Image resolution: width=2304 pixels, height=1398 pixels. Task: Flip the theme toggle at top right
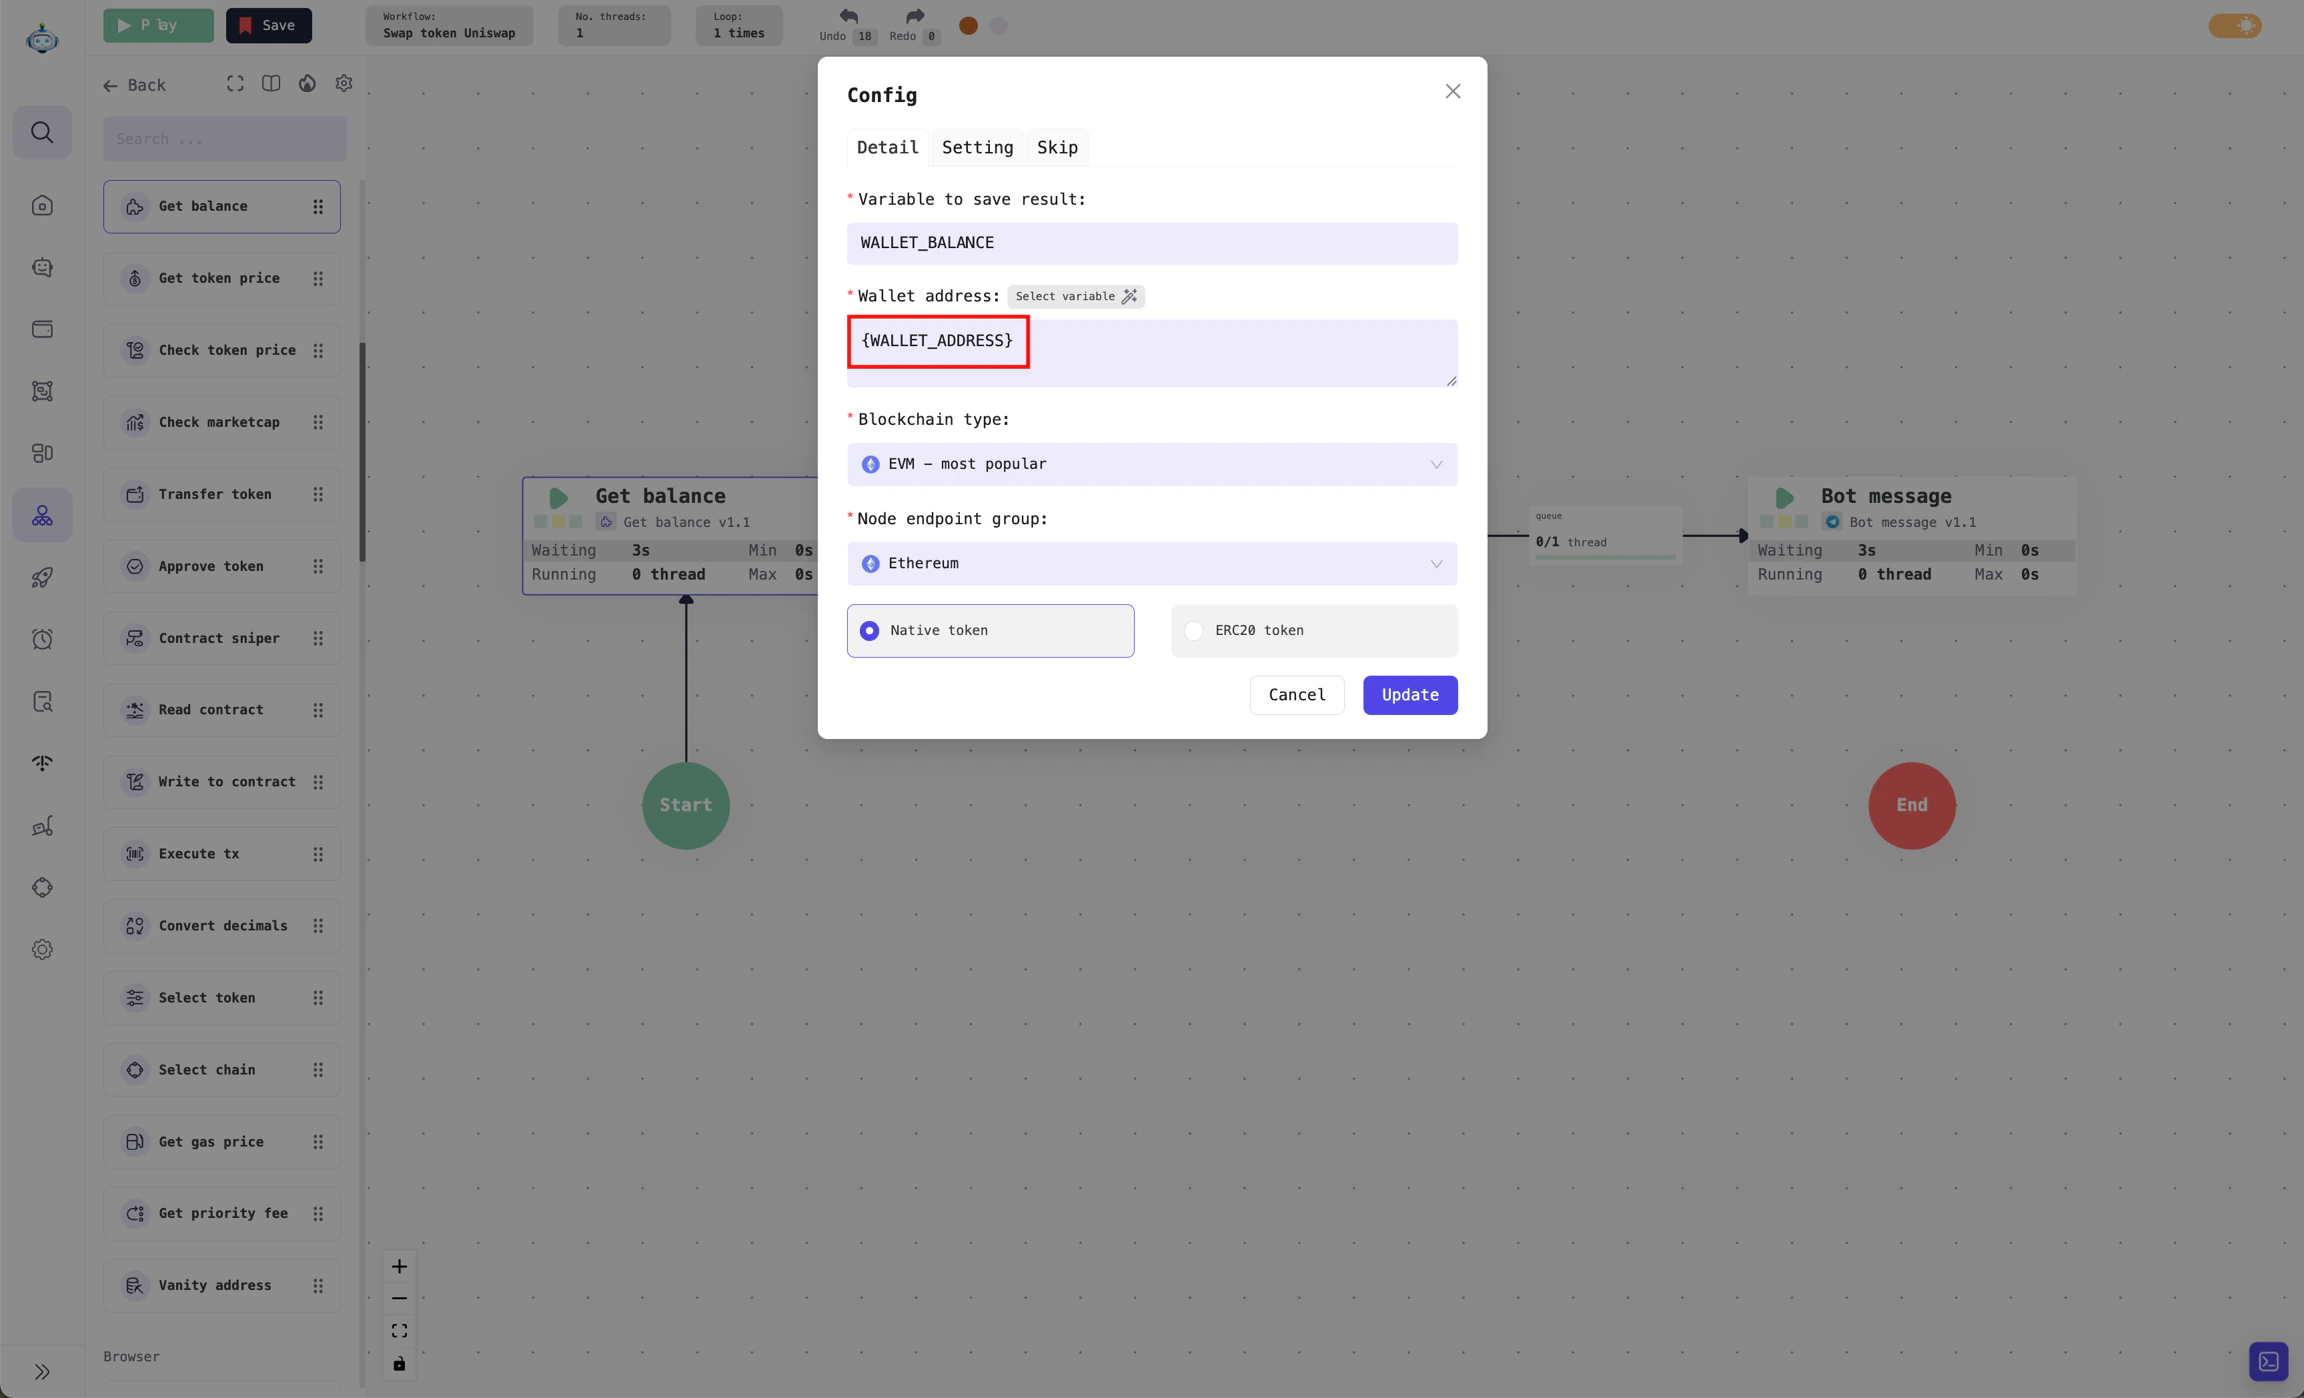(x=2236, y=25)
